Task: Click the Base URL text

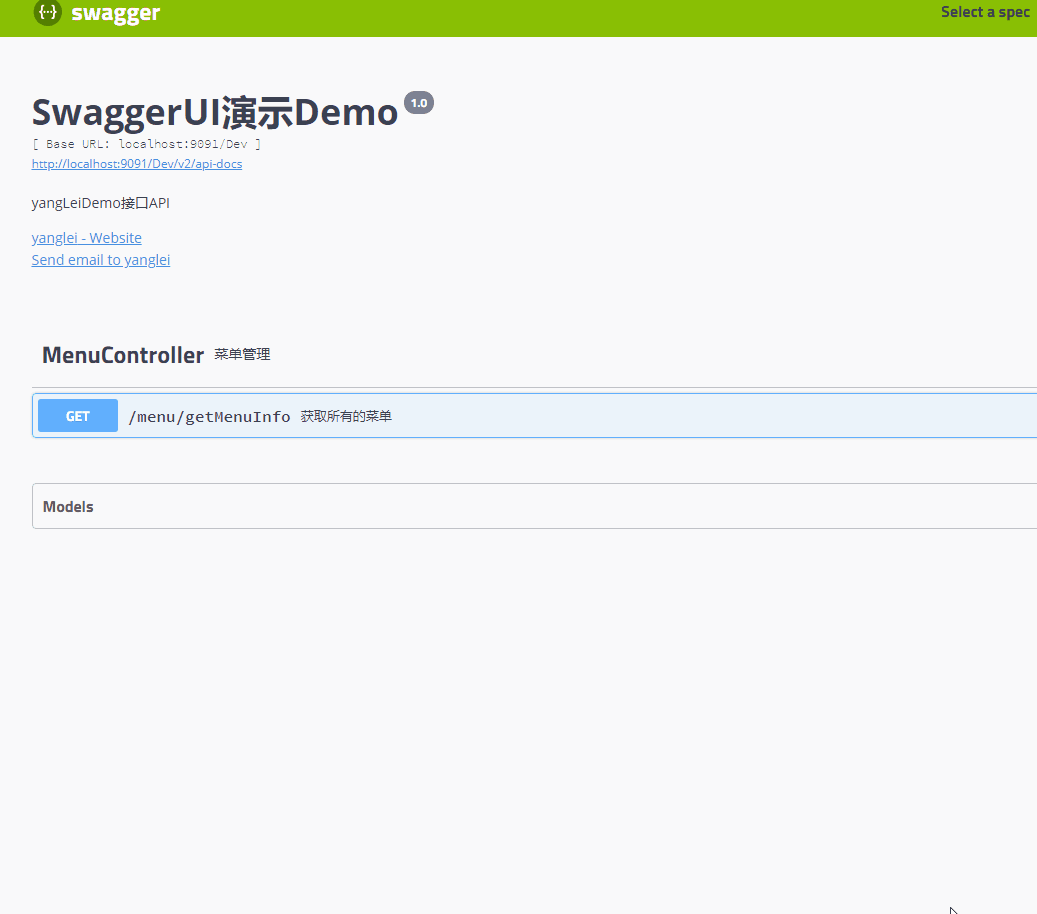Action: coord(145,143)
